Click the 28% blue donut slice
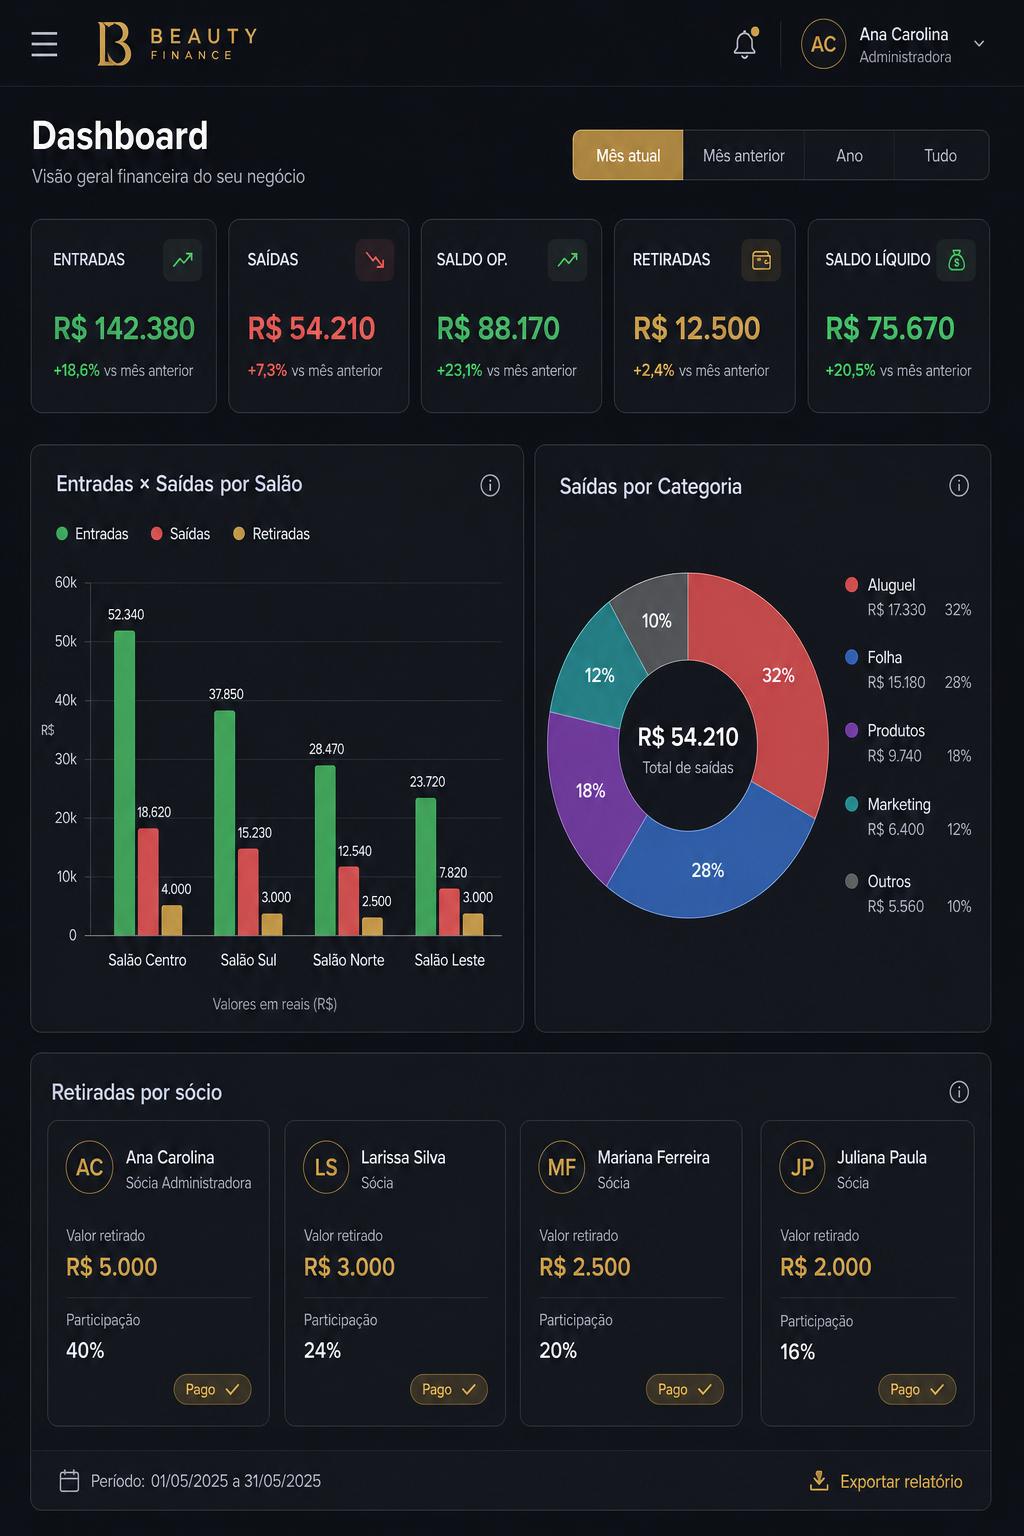 pos(710,868)
